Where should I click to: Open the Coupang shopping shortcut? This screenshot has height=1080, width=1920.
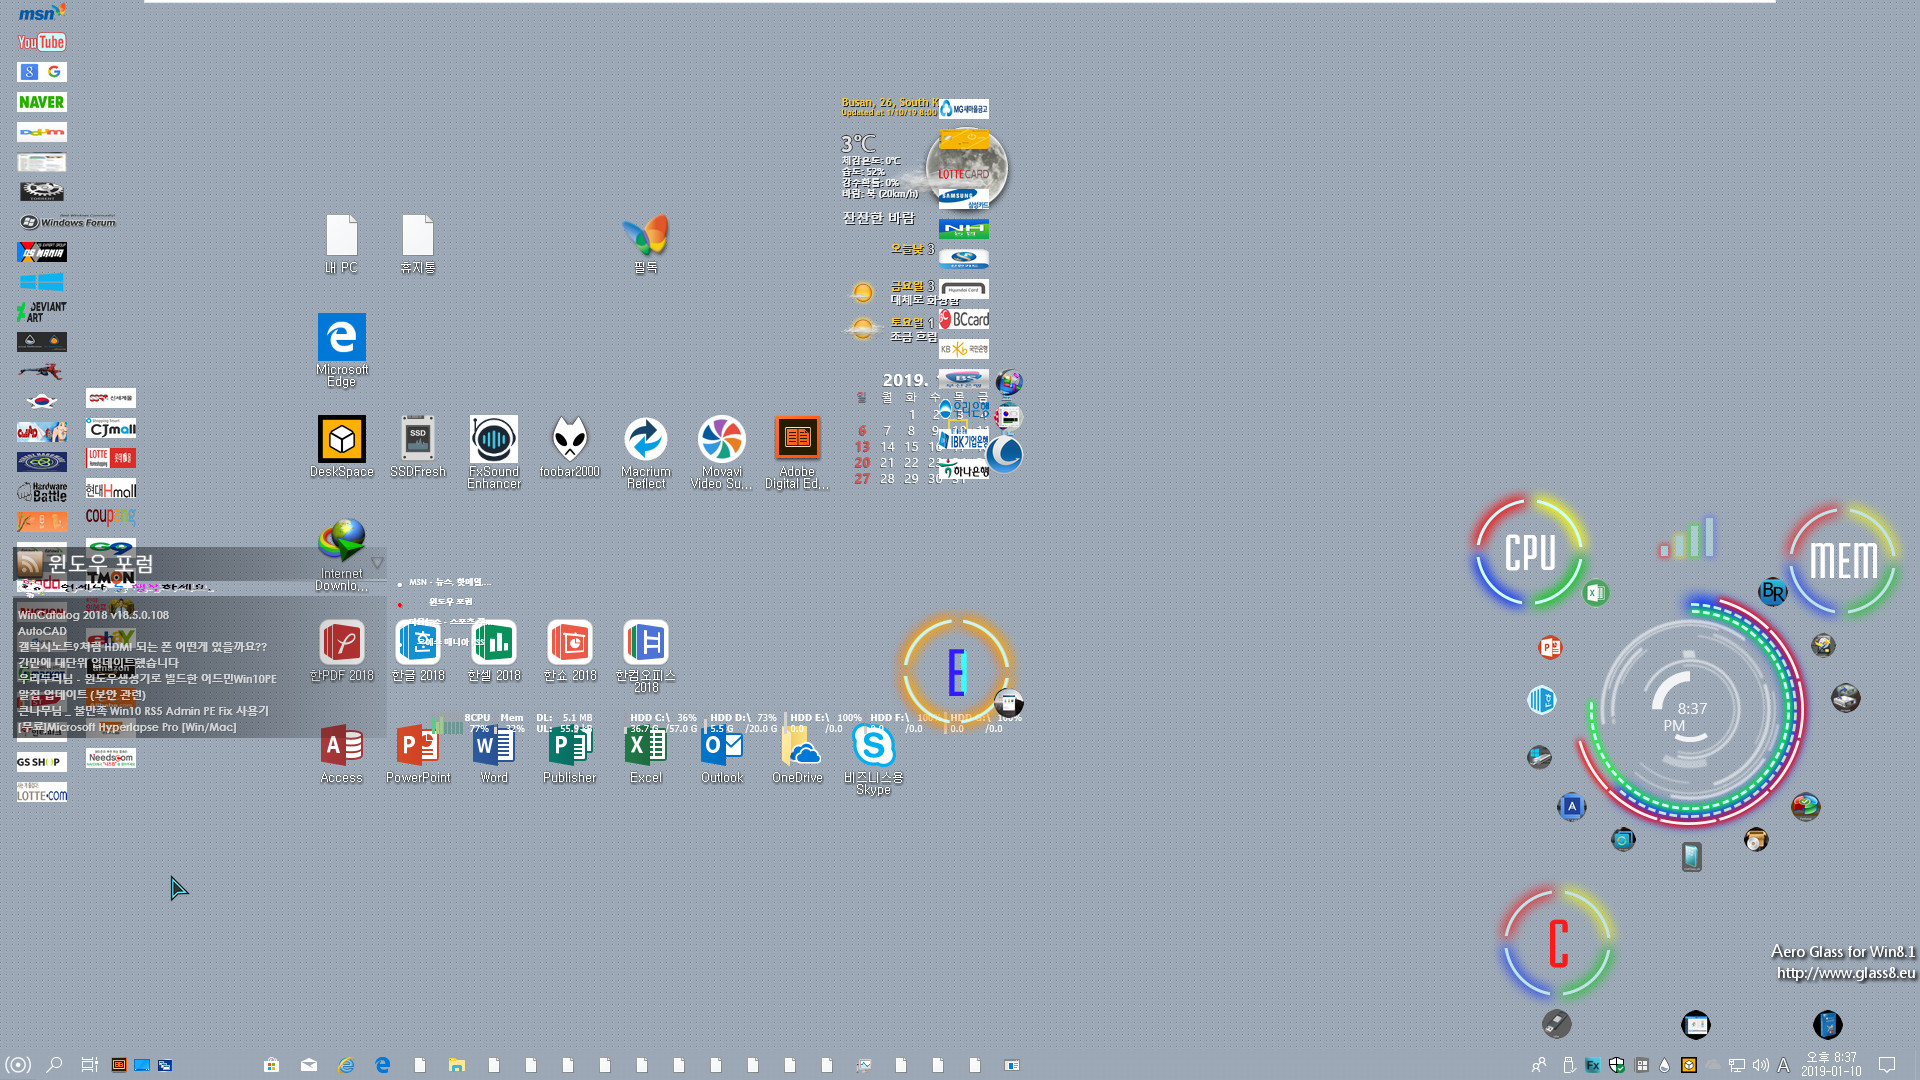point(111,517)
